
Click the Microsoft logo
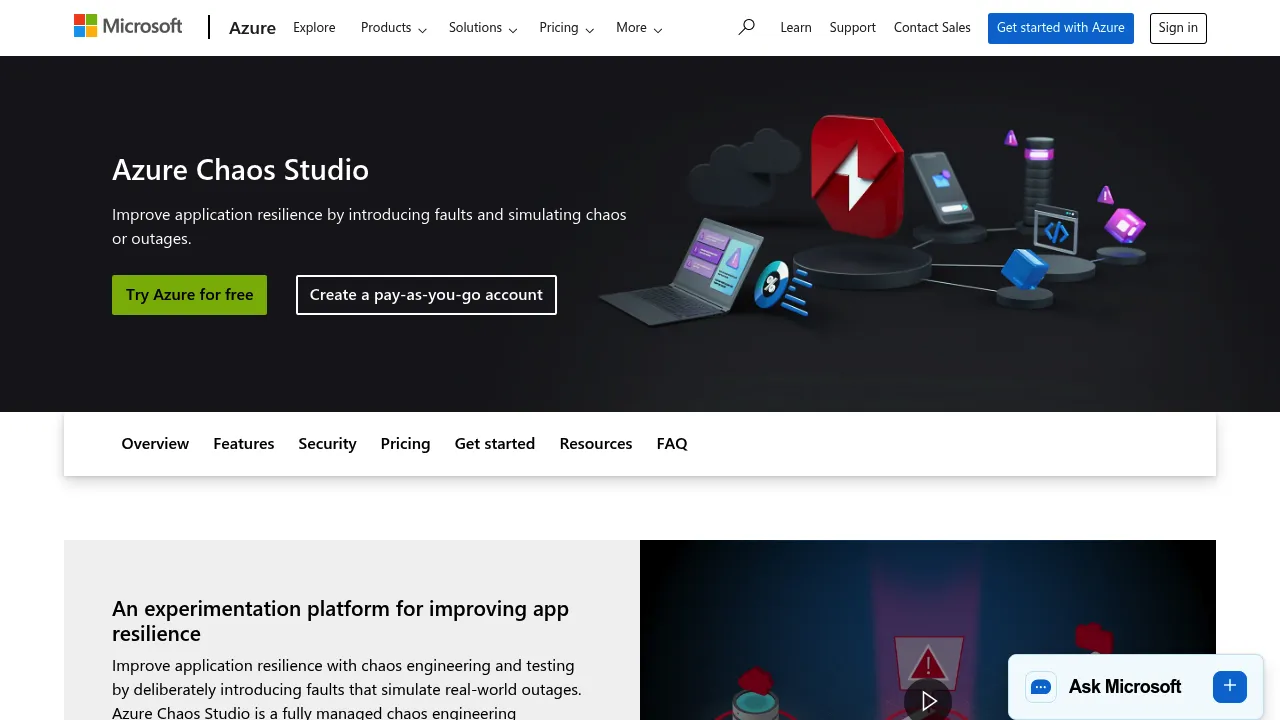pos(128,27)
